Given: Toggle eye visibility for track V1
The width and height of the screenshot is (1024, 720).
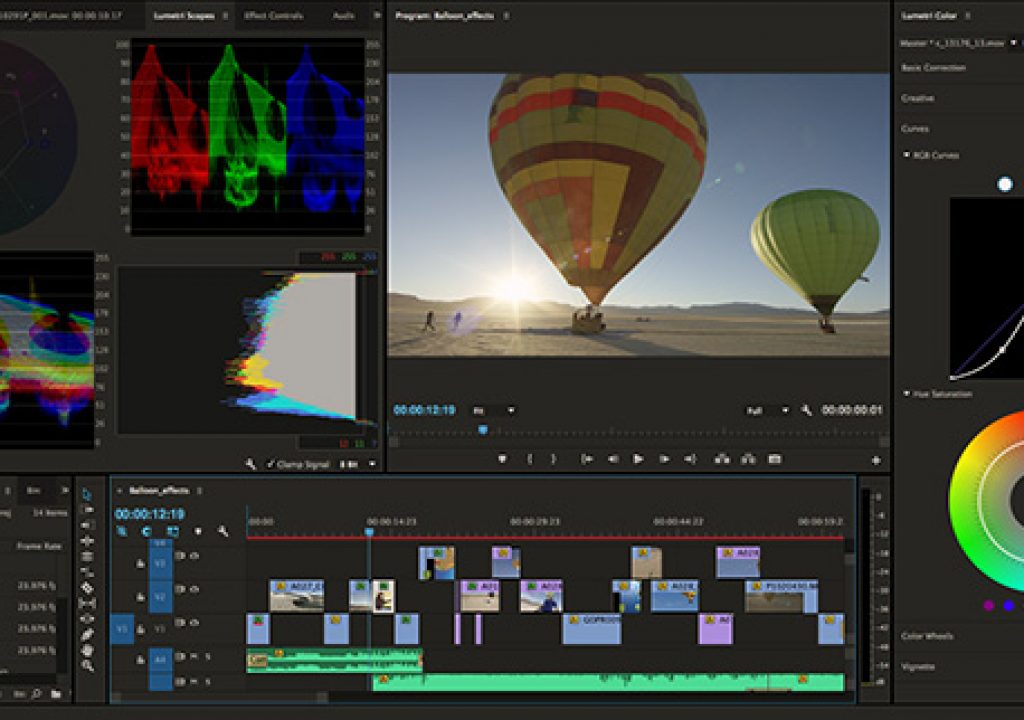Looking at the screenshot, I should point(195,623).
